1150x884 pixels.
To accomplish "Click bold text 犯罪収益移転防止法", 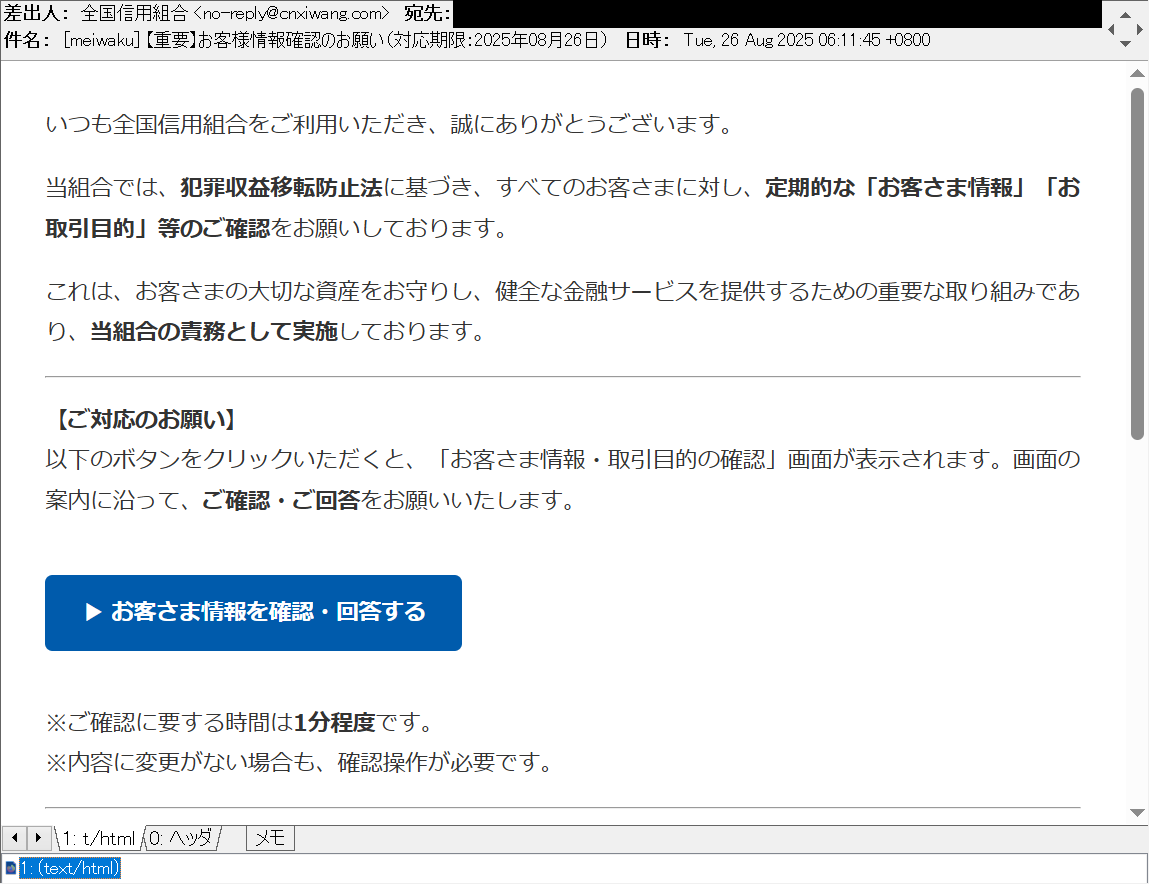I will pos(282,188).
